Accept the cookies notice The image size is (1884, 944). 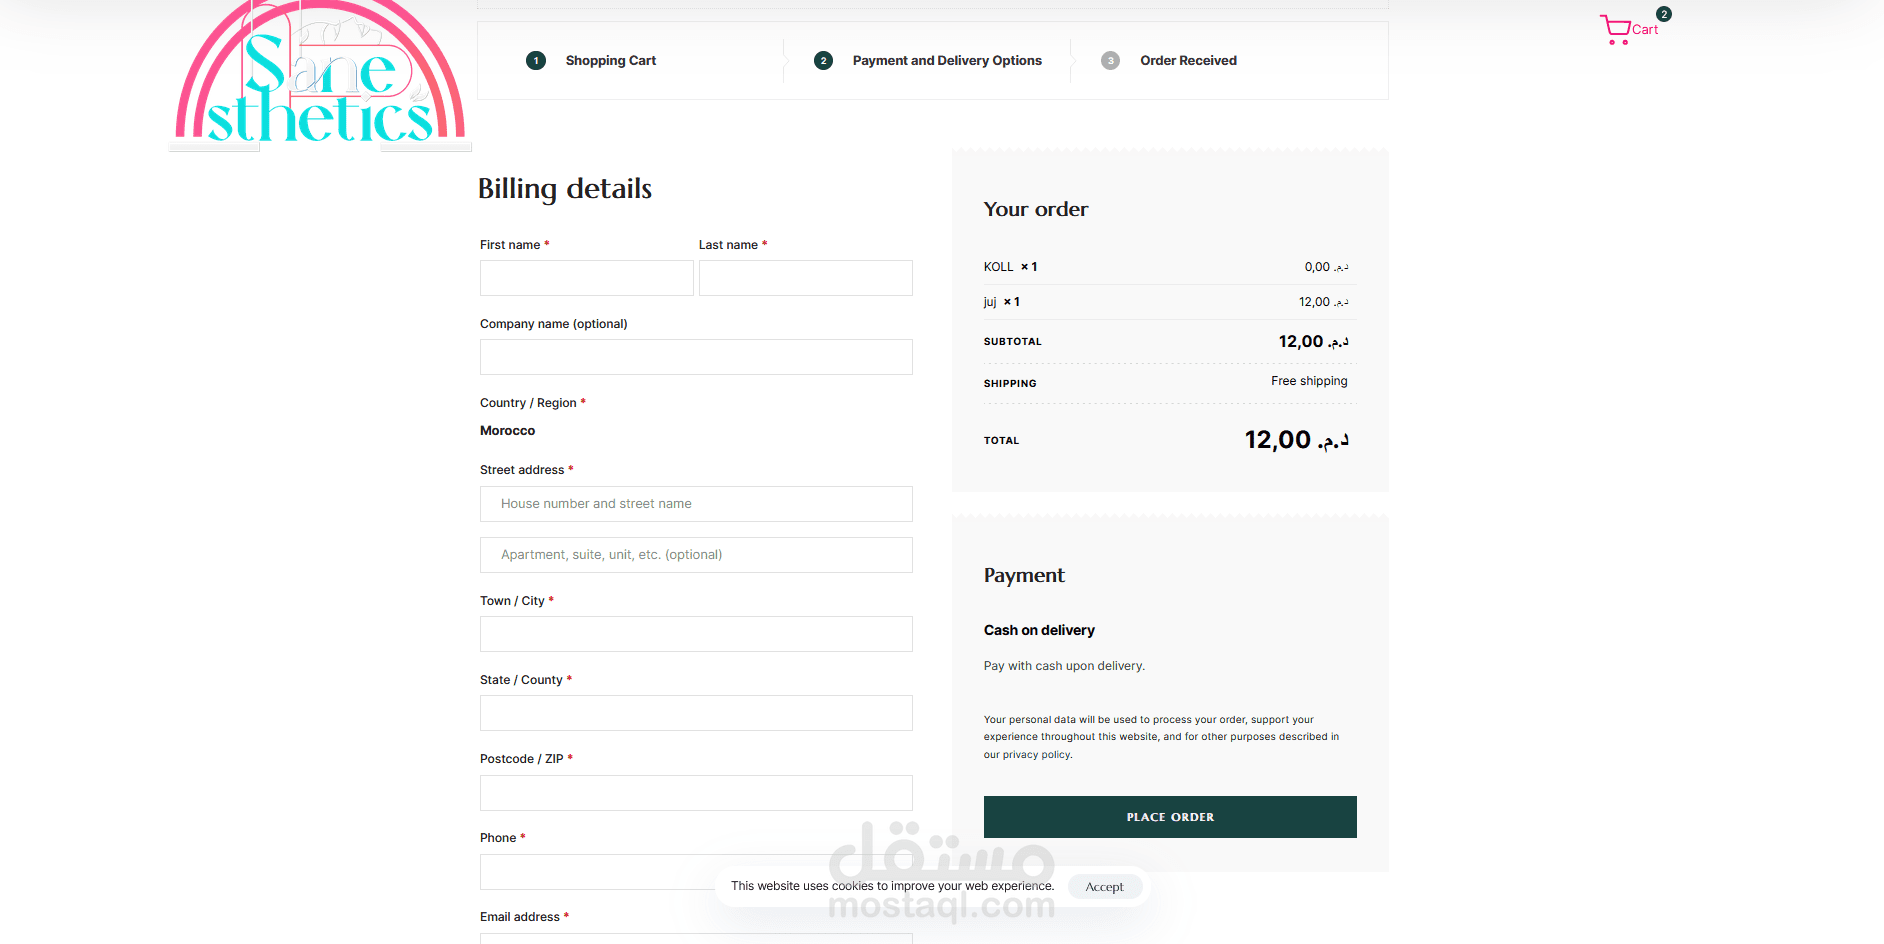click(1104, 887)
